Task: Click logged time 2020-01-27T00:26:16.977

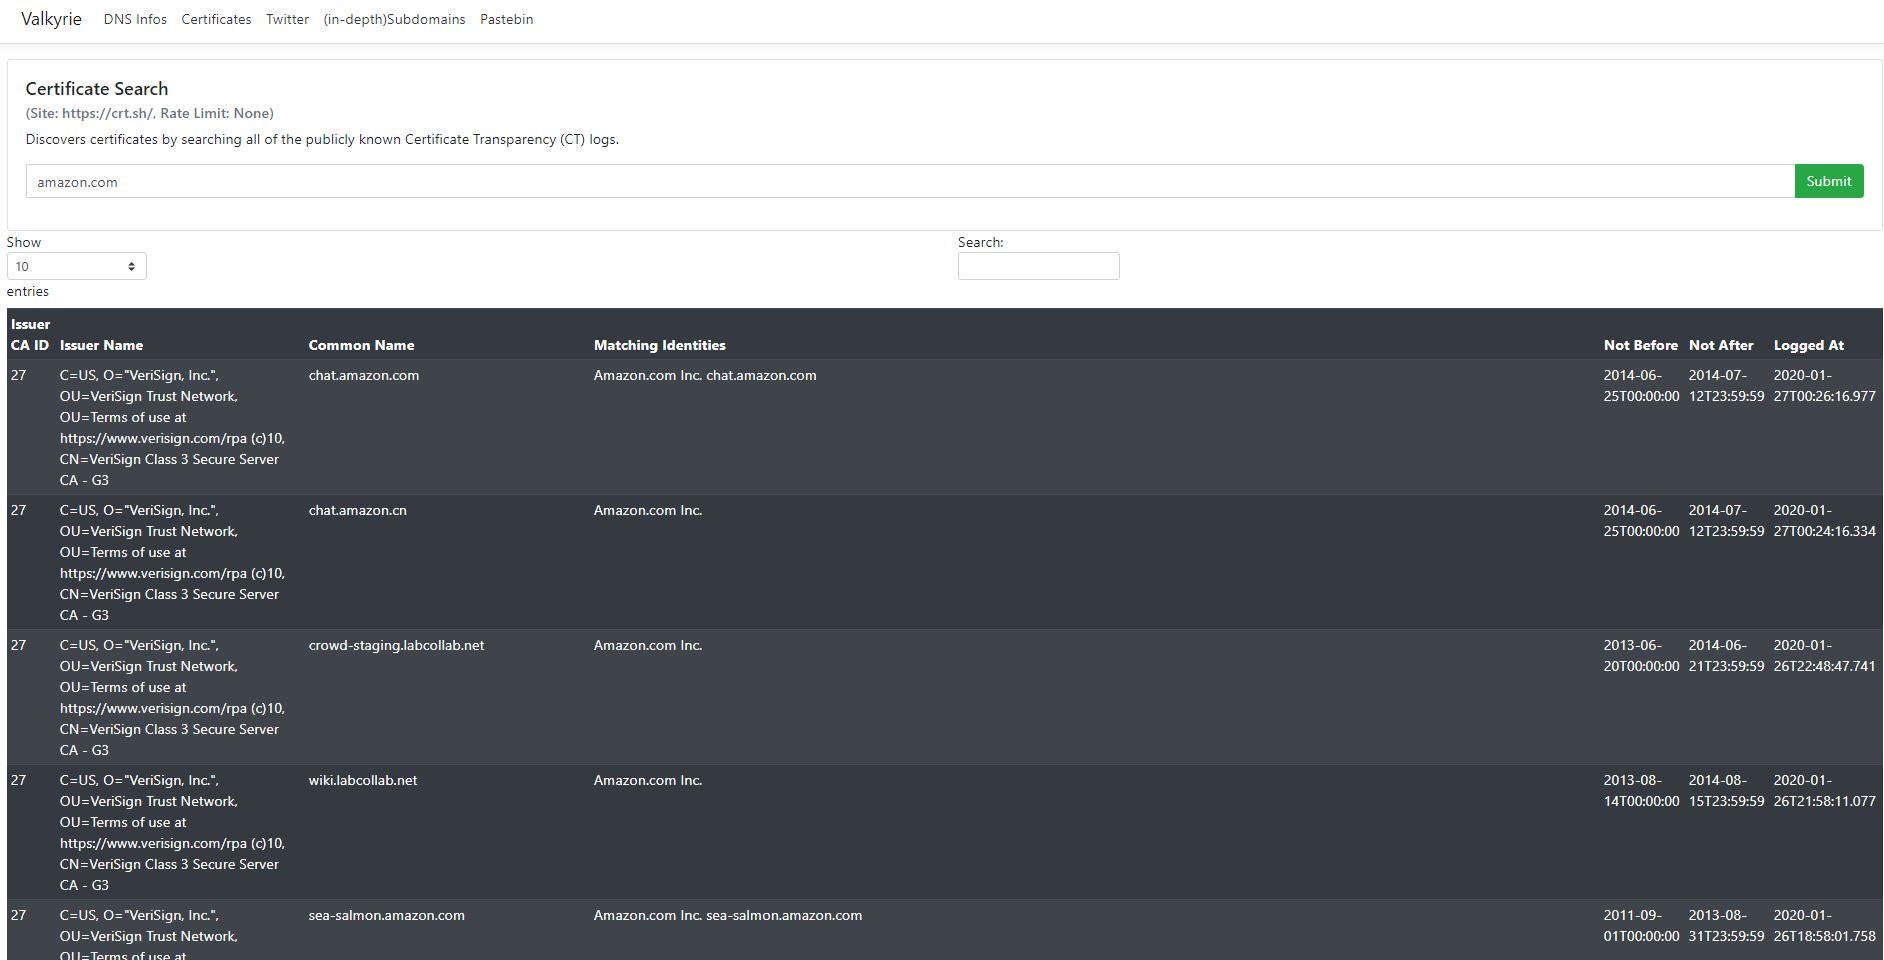Action: point(1825,386)
